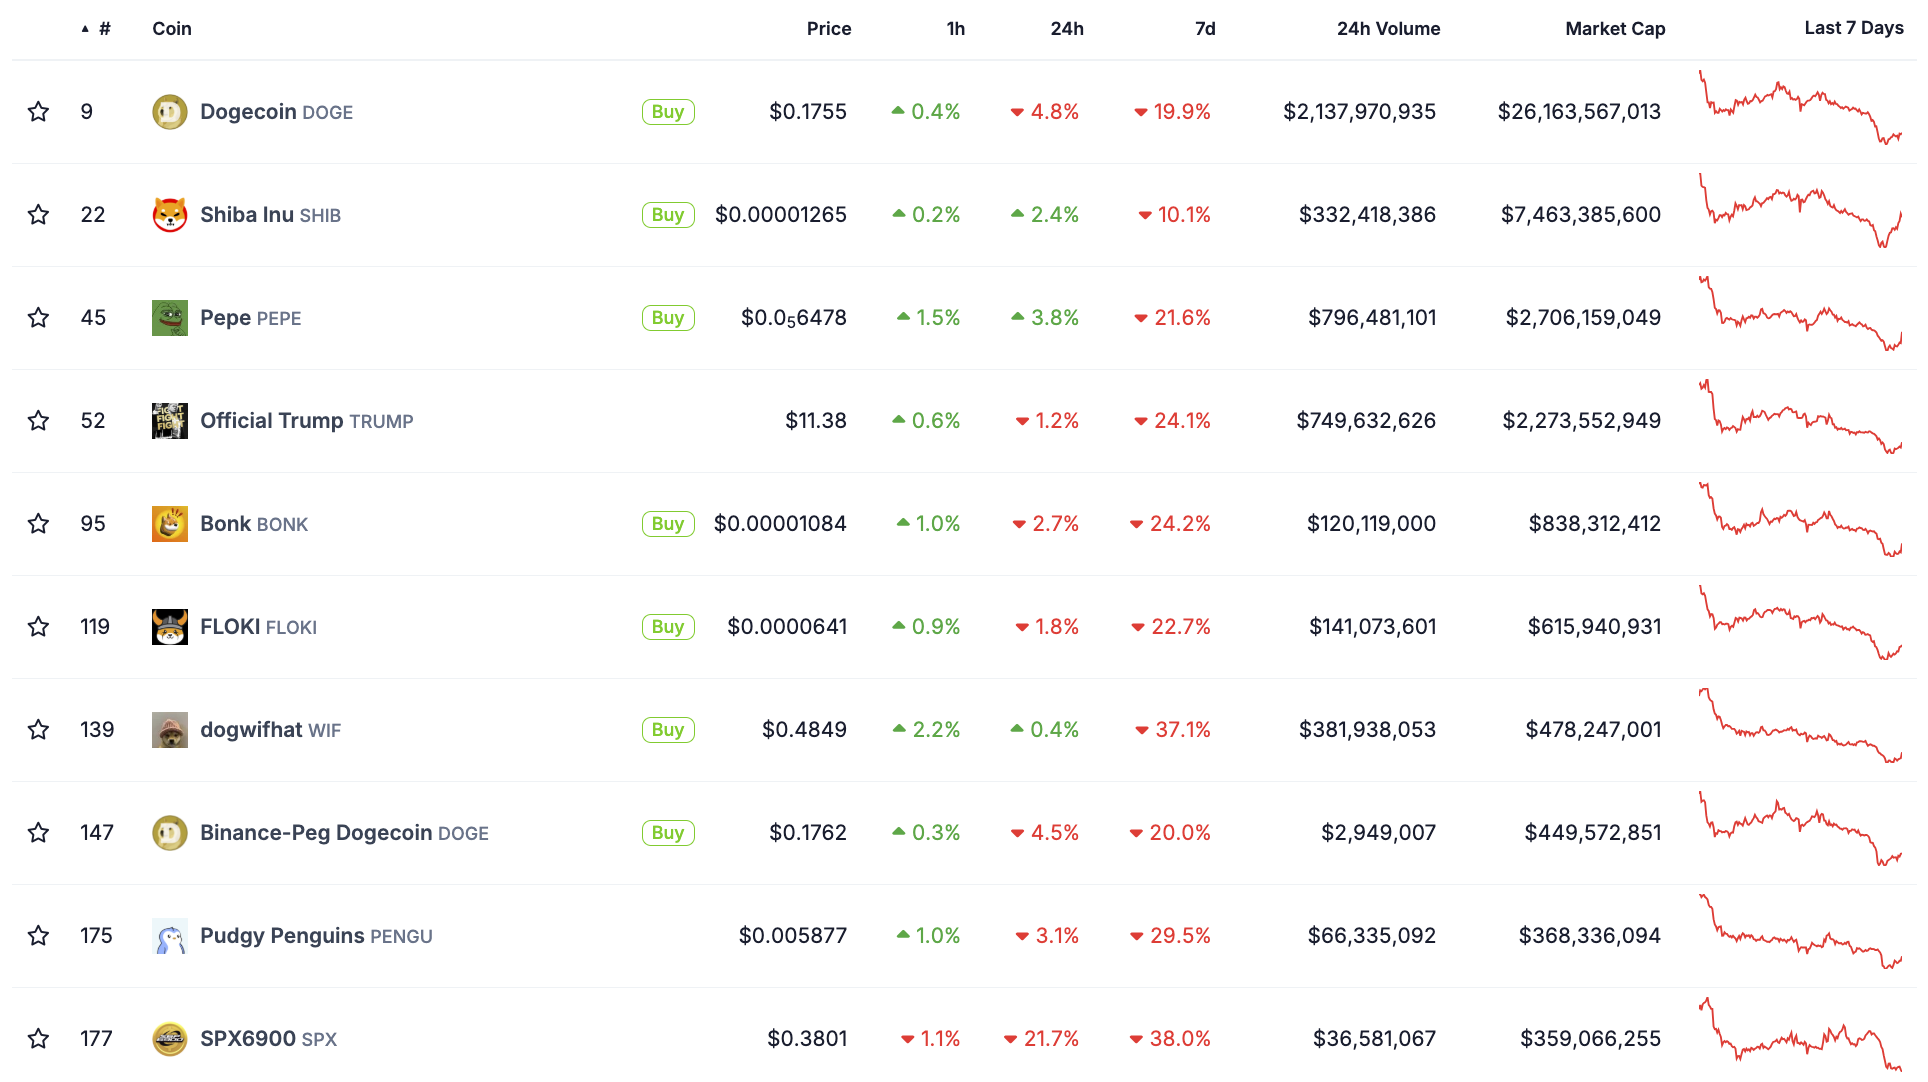This screenshot has height=1082, width=1928.
Task: Star SPX6900 to add to watchlist
Action: point(38,1039)
